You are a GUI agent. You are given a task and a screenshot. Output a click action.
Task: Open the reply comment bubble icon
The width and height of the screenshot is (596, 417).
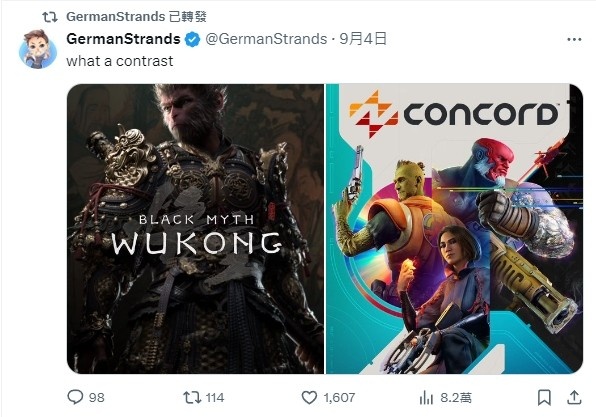pos(75,397)
